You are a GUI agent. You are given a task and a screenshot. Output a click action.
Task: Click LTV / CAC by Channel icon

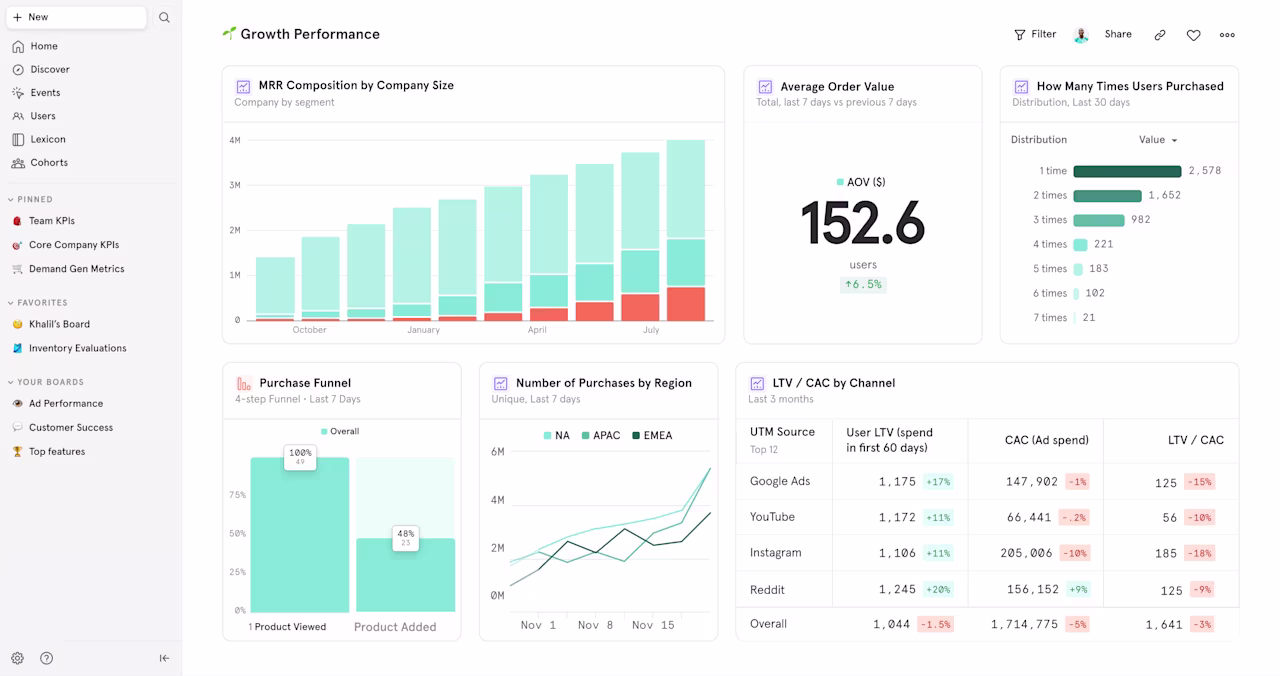pos(757,383)
